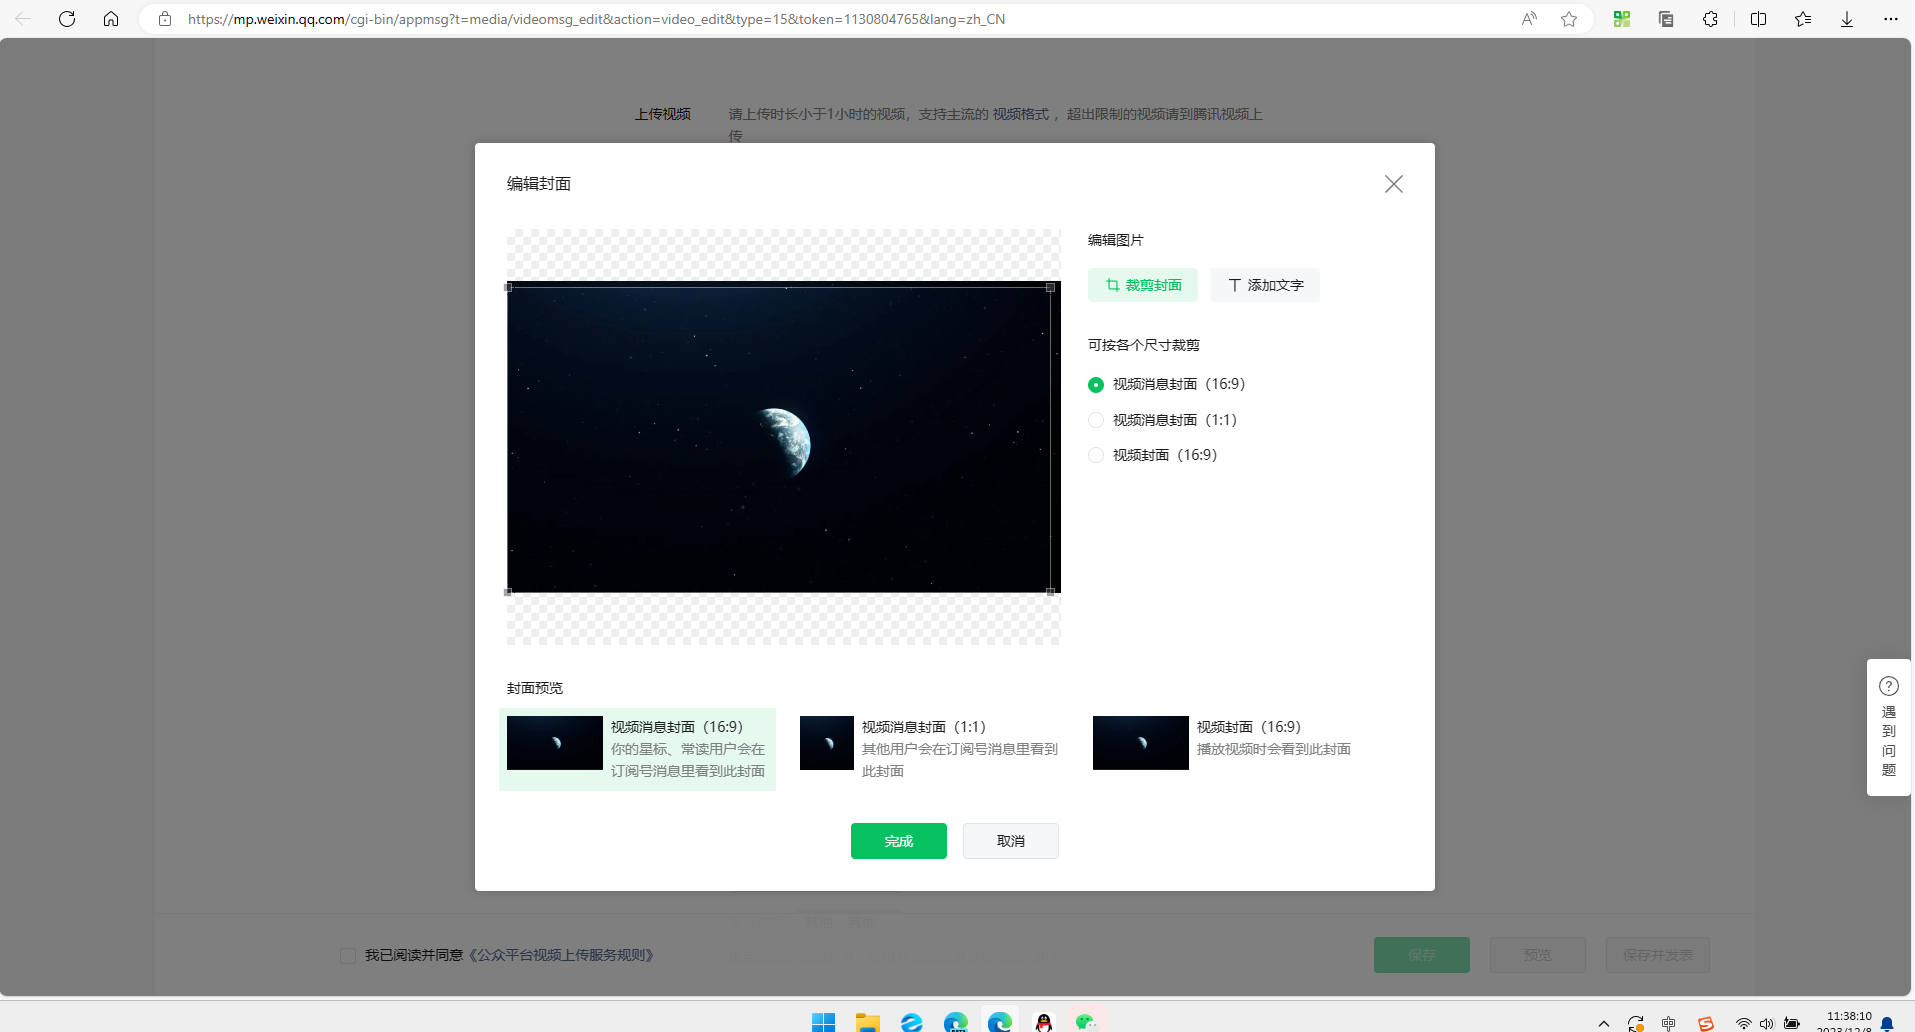Click browser back arrow
Screen dimensions: 1915x1032
[23, 19]
